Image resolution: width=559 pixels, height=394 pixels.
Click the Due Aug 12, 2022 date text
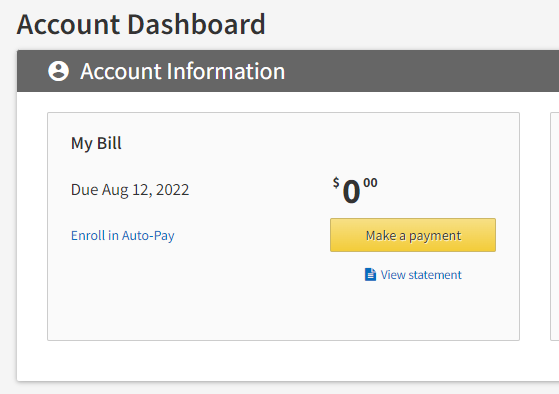(x=130, y=190)
